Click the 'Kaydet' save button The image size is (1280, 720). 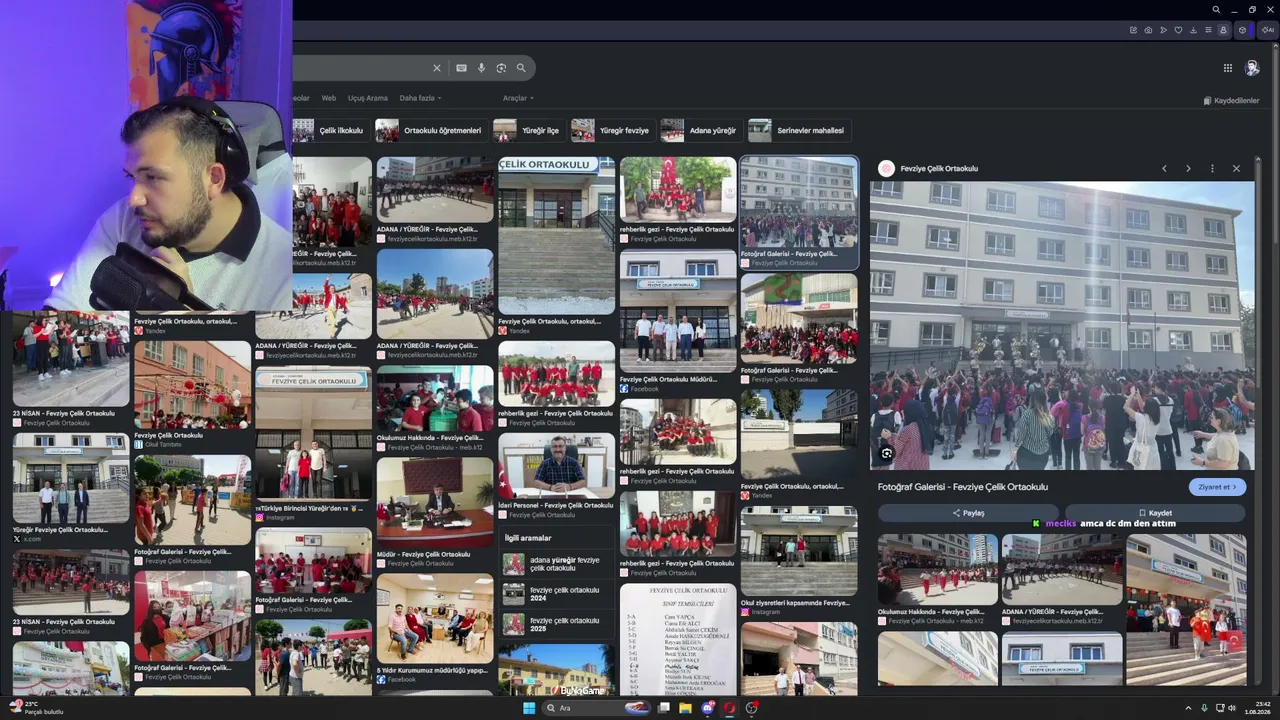[x=1155, y=513]
